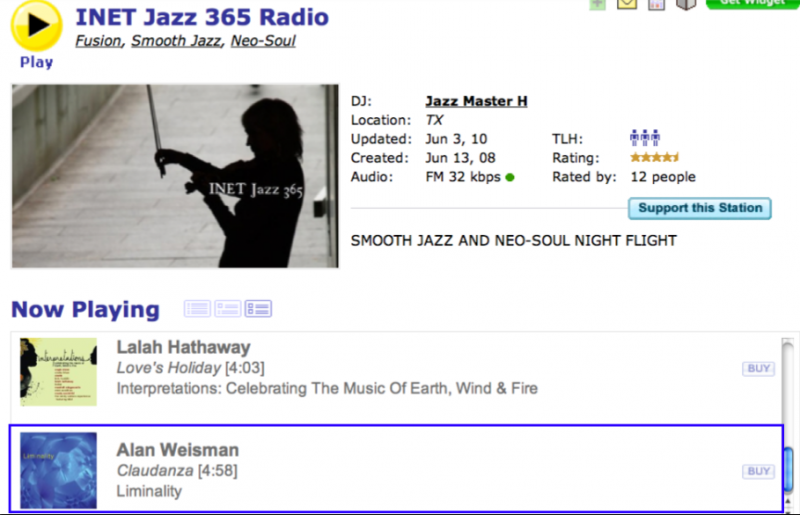
Task: Click the Support this Station button
Action: (x=700, y=208)
